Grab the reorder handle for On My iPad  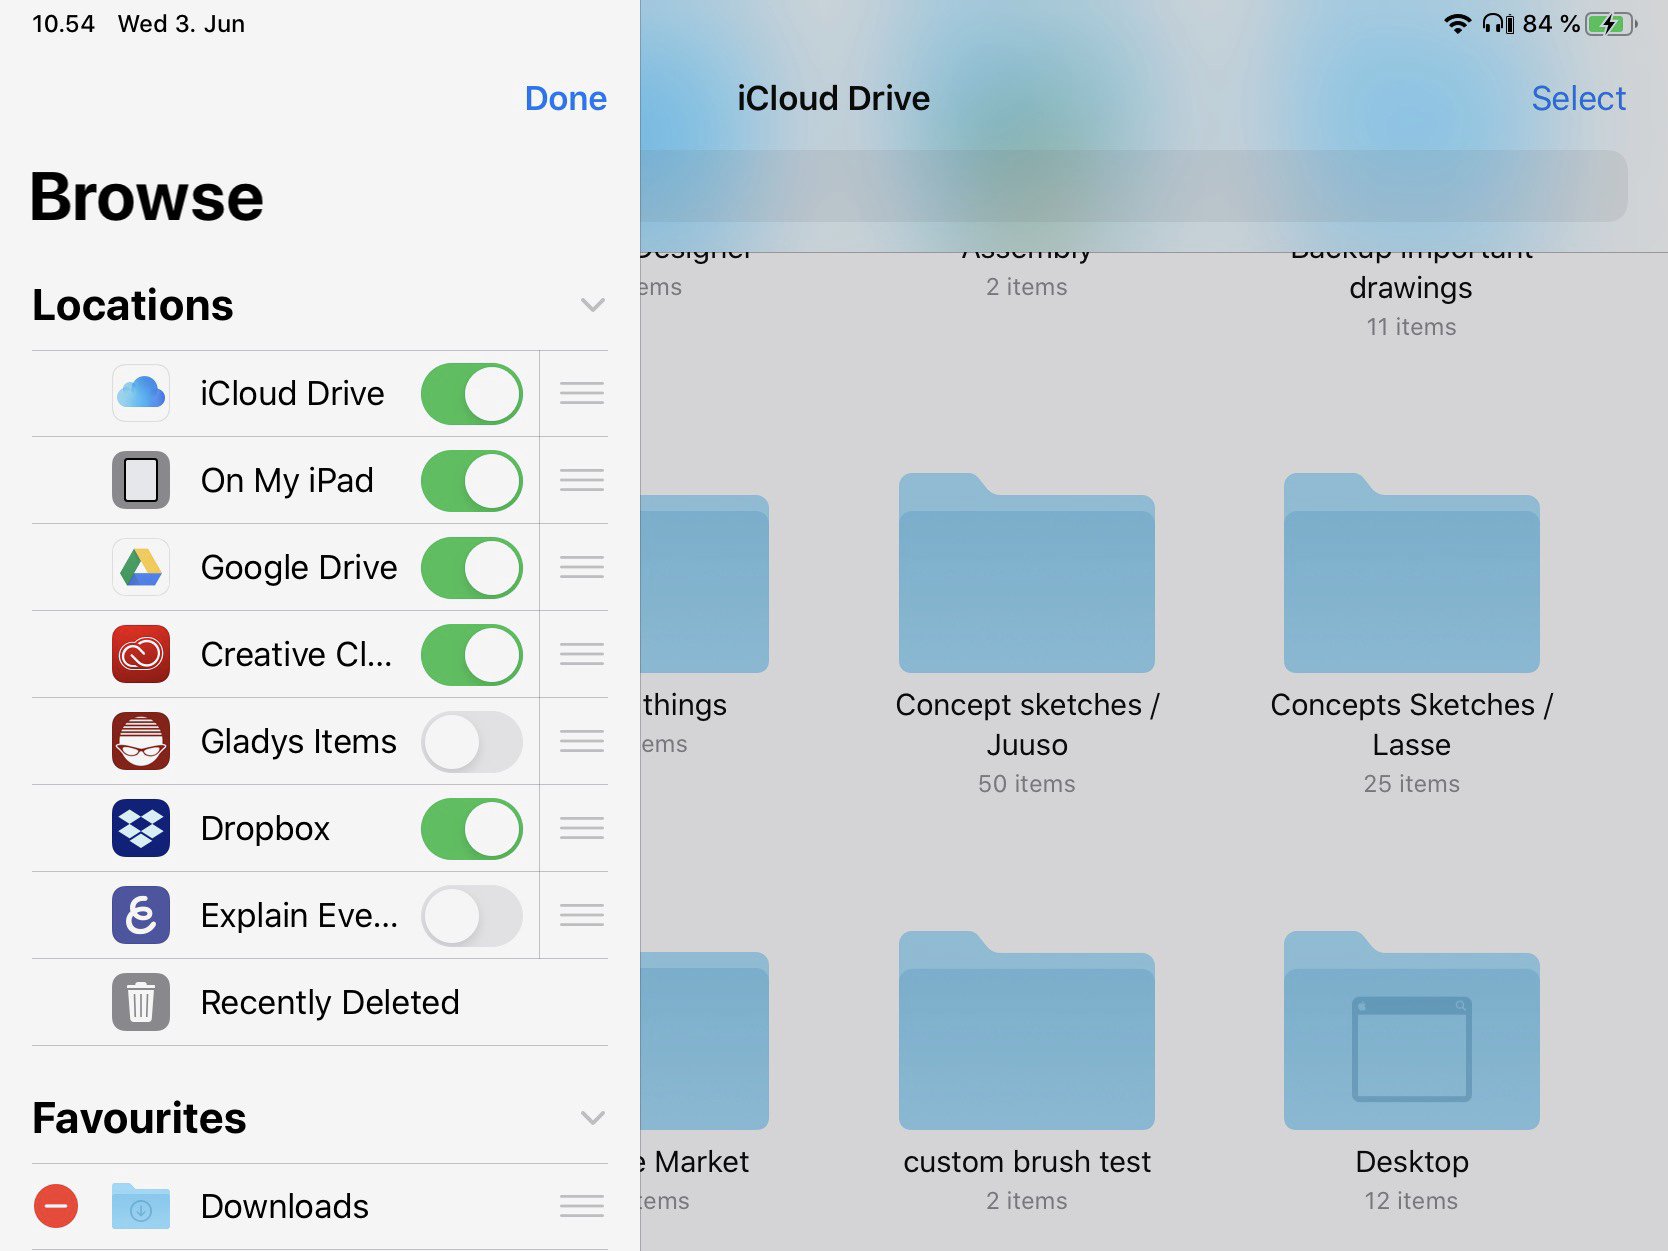582,480
